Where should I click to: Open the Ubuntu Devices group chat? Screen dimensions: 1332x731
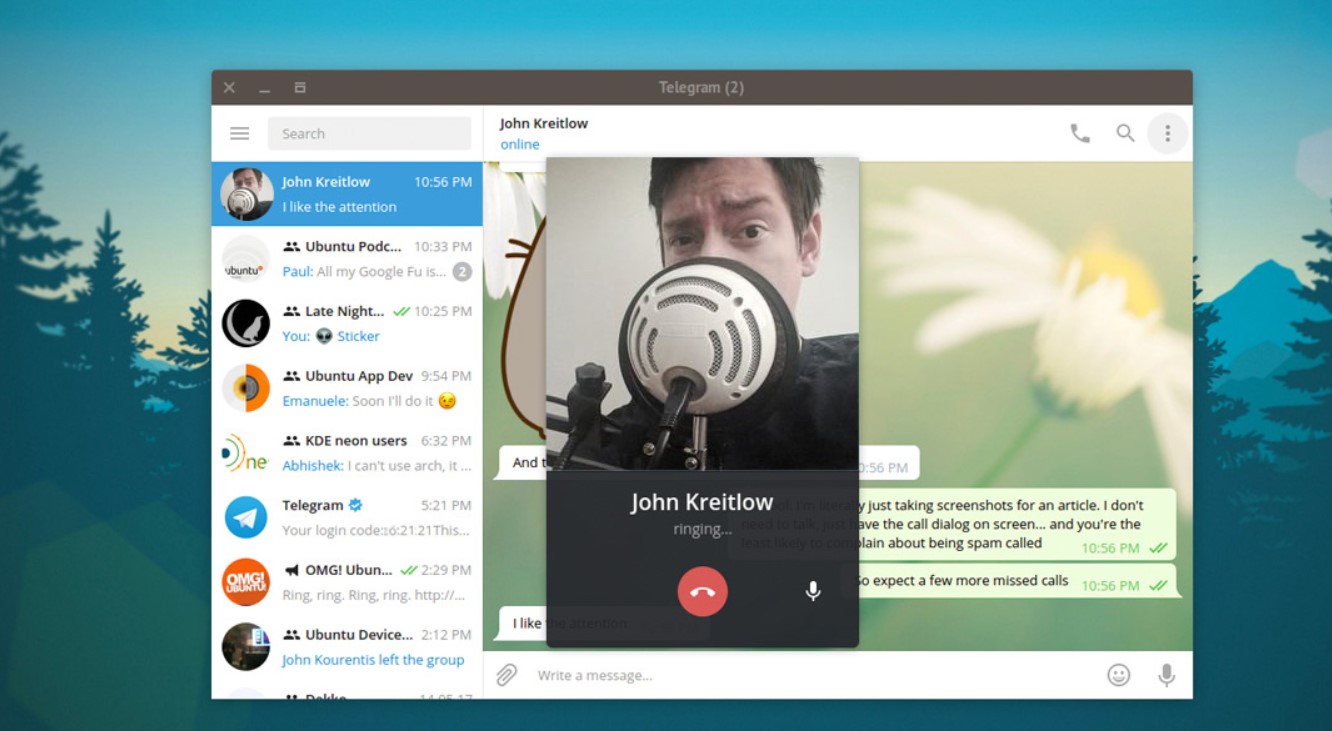tap(347, 647)
